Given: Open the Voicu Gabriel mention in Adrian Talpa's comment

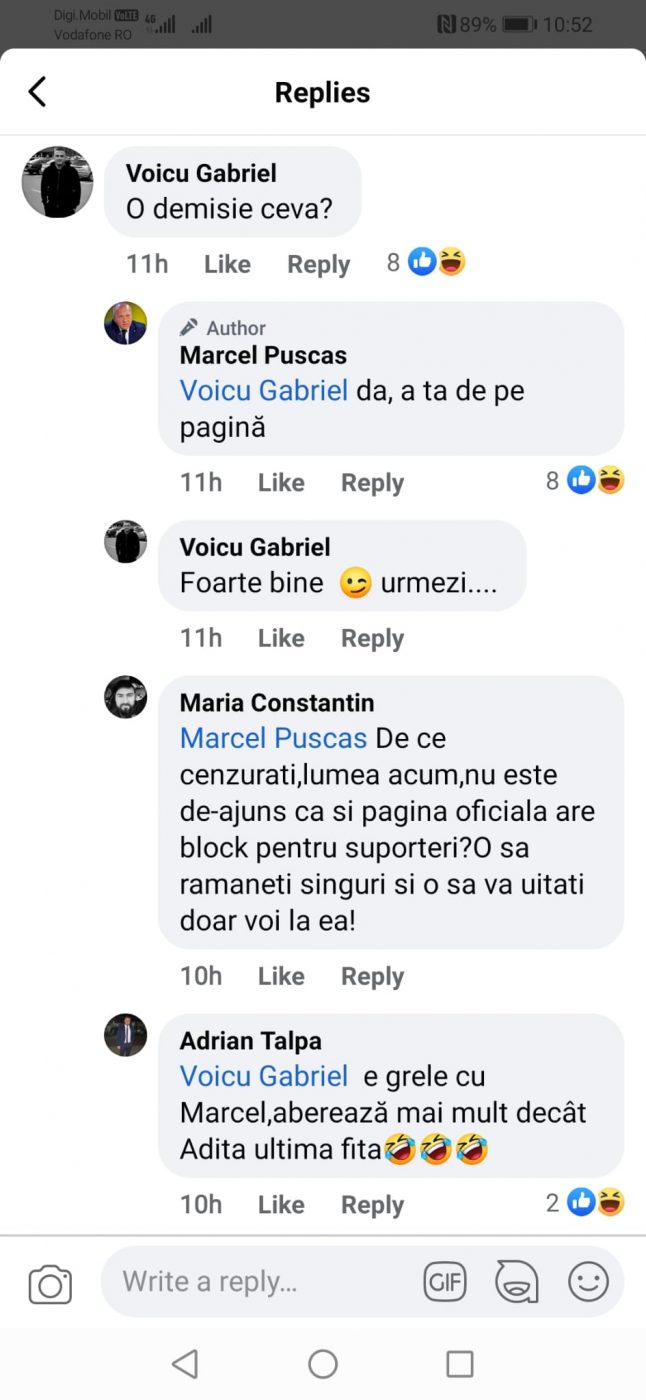Looking at the screenshot, I should (x=264, y=1076).
